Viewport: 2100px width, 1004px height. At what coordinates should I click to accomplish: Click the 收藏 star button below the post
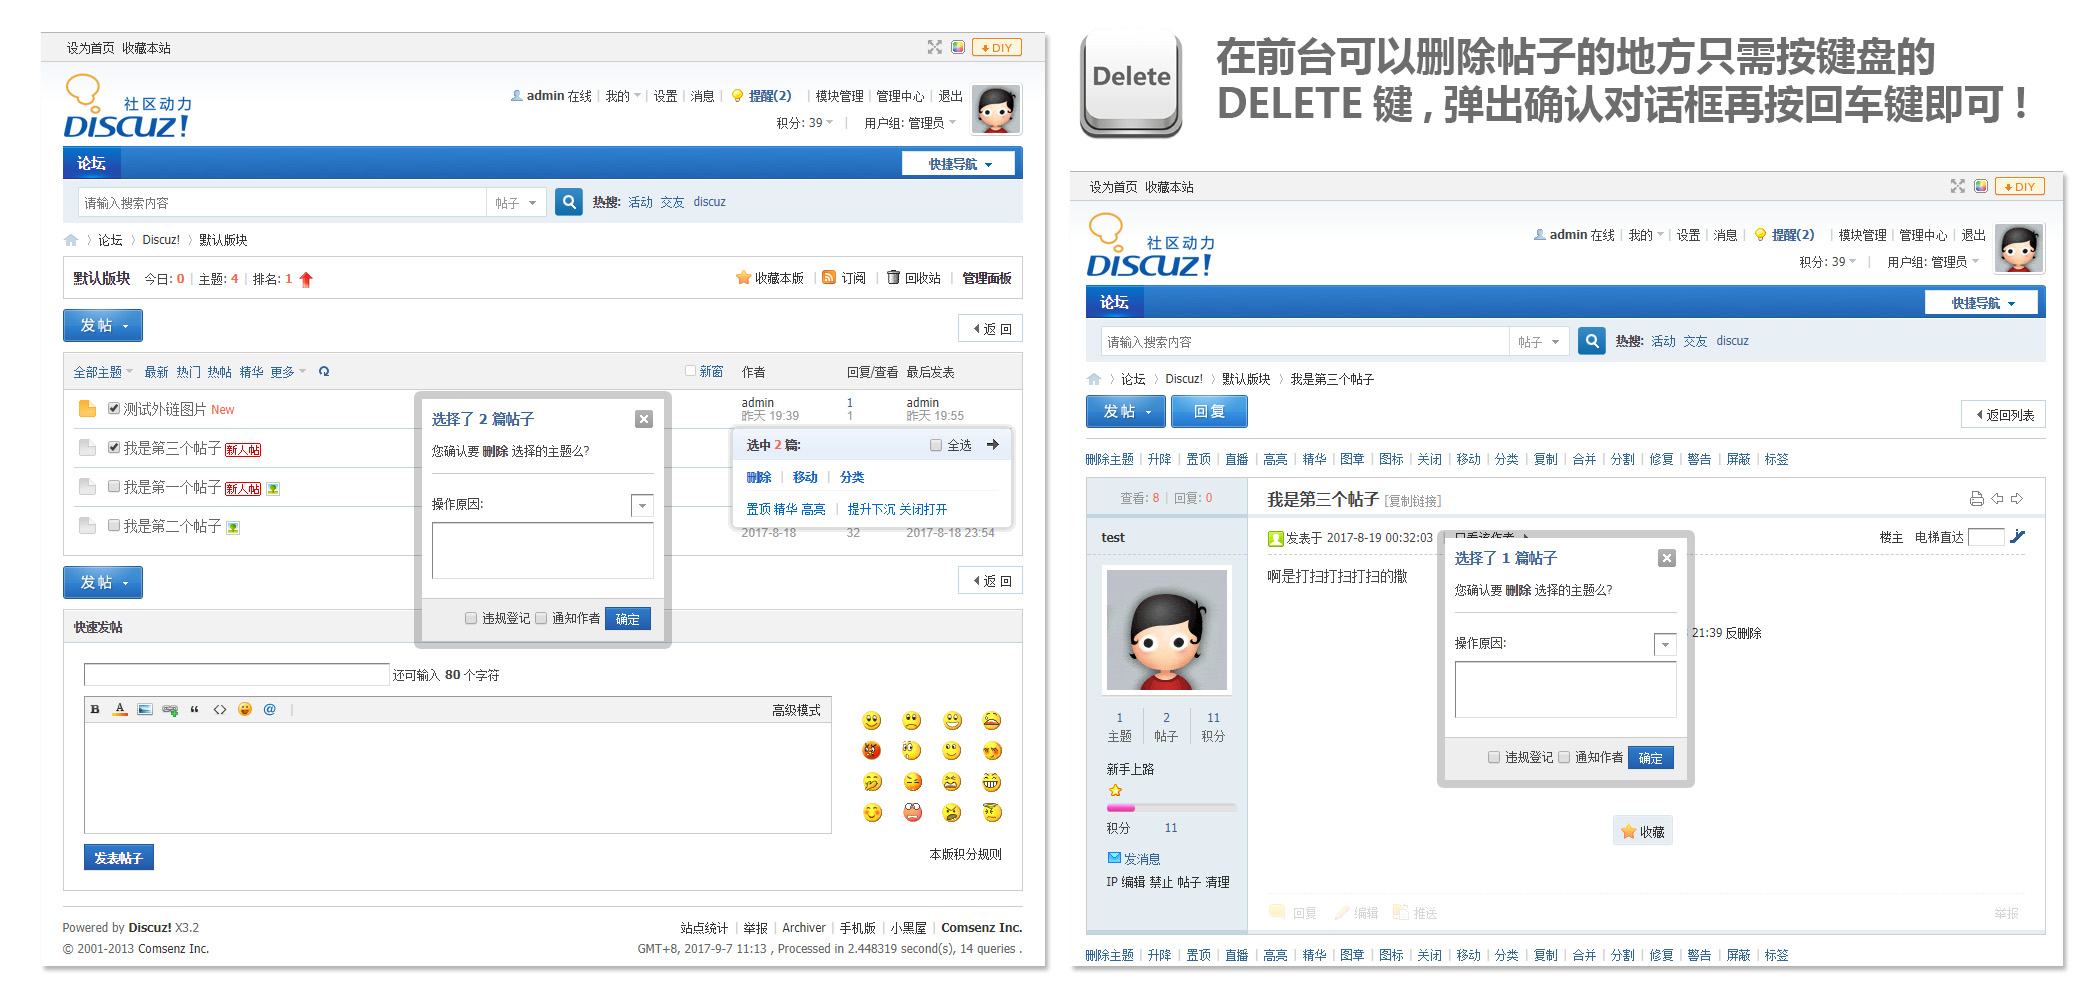pyautogui.click(x=1643, y=832)
